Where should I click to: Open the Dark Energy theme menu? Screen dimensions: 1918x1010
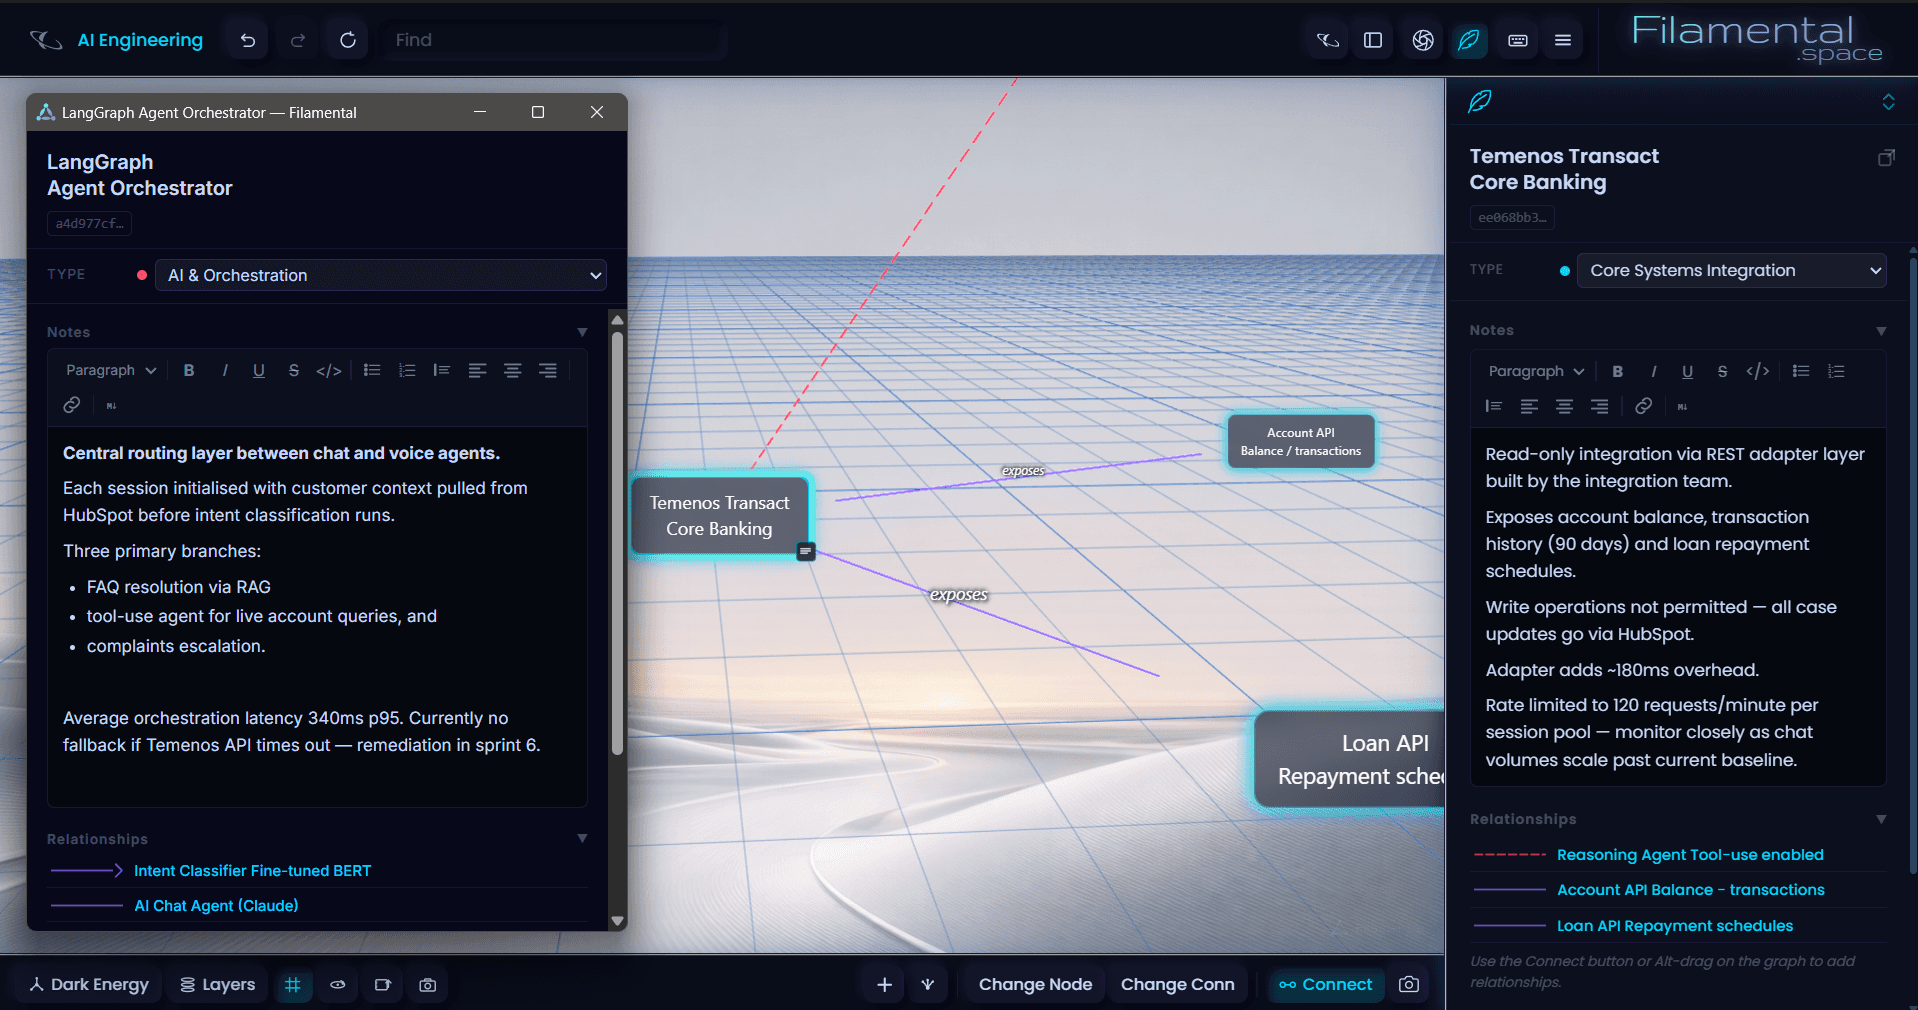88,985
